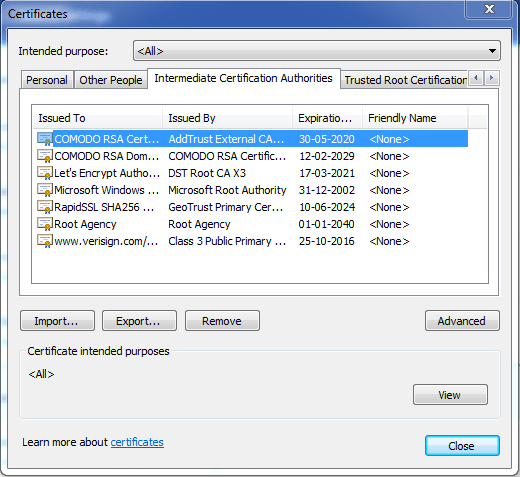The image size is (520, 477).
Task: Click the tab scroll right arrow
Action: click(492, 78)
